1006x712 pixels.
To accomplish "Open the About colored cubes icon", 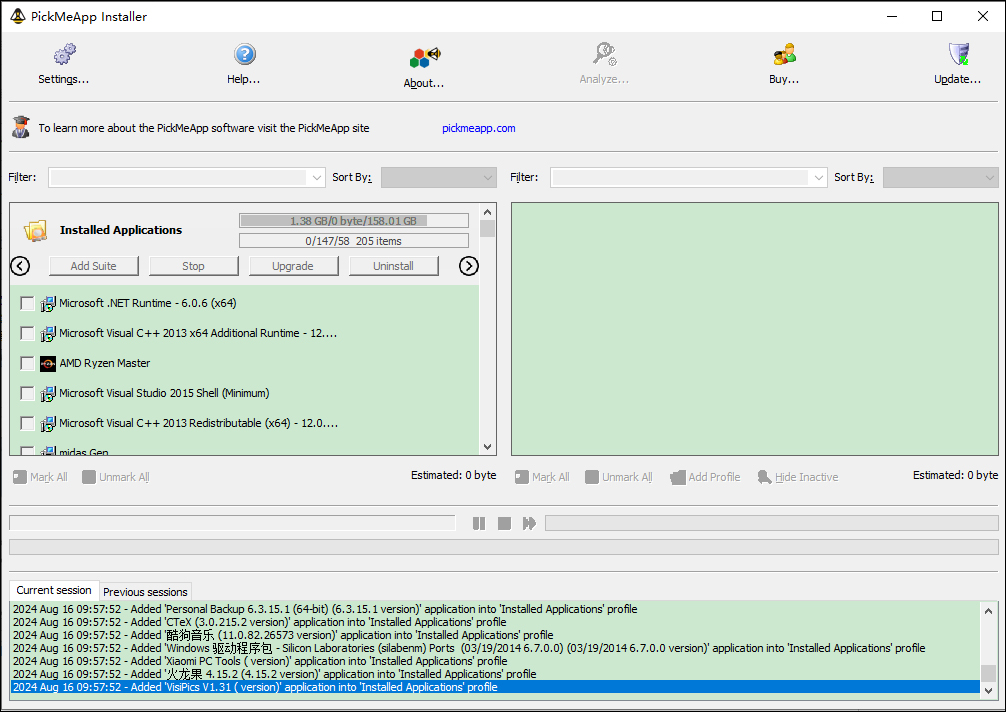I will (x=425, y=58).
